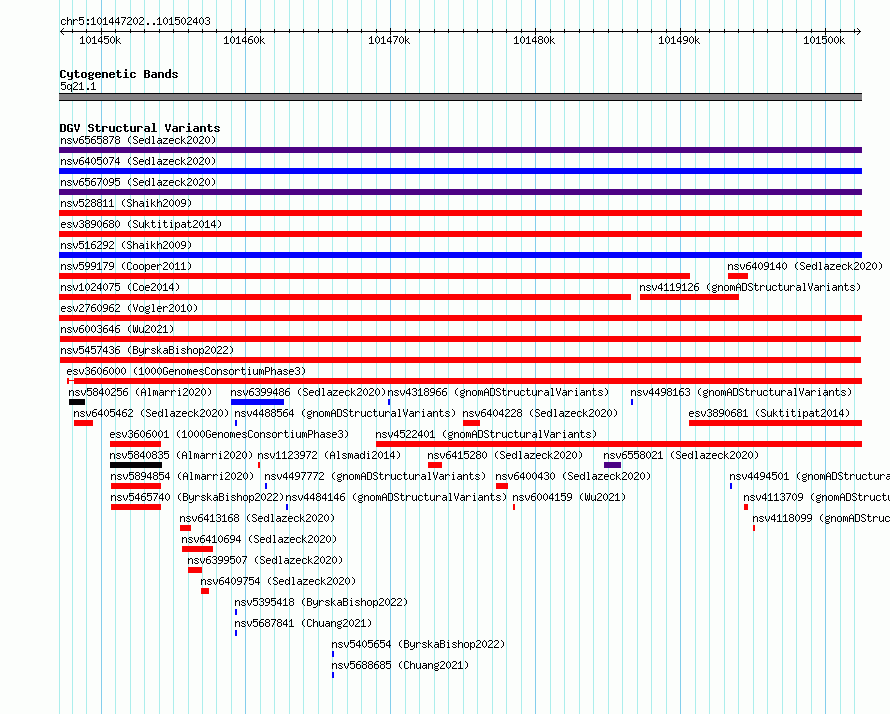Click nsv6413168 (Sedlazeck2020) label
Image resolution: width=890 pixels, height=714 pixels.
(257, 518)
